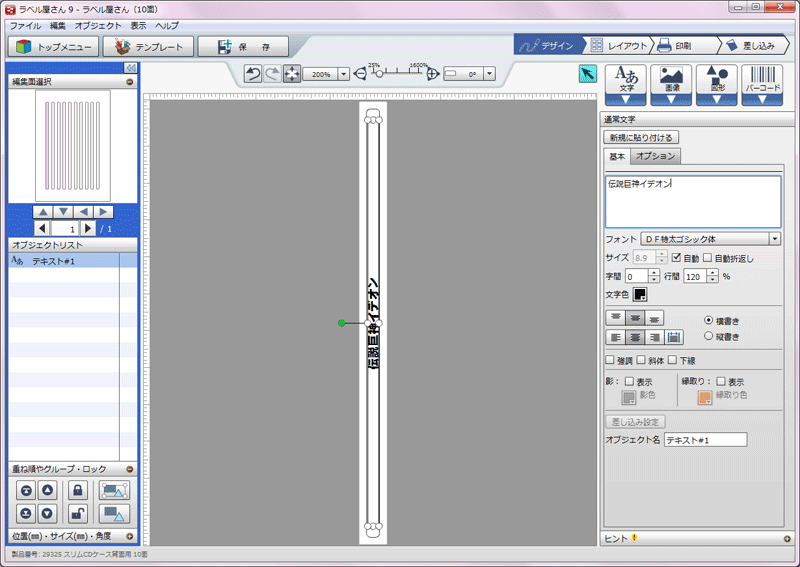Enable outline 縁取り 表示 checkbox

[x=721, y=381]
